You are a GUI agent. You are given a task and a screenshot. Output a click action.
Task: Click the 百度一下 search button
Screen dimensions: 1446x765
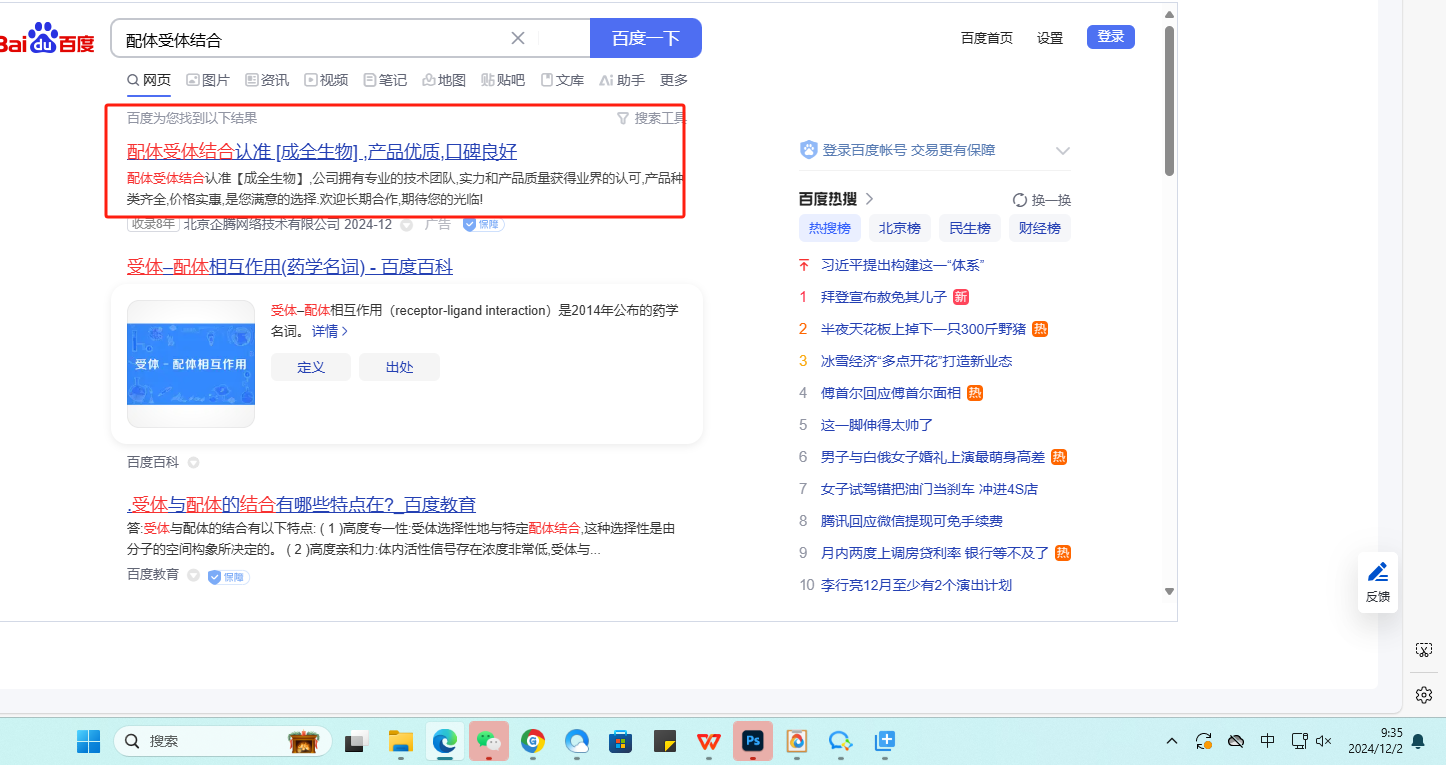[x=645, y=39]
